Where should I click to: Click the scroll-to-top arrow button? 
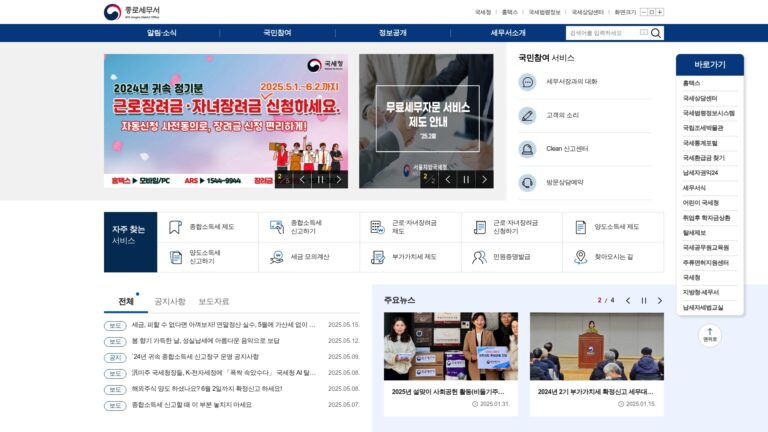coord(710,335)
